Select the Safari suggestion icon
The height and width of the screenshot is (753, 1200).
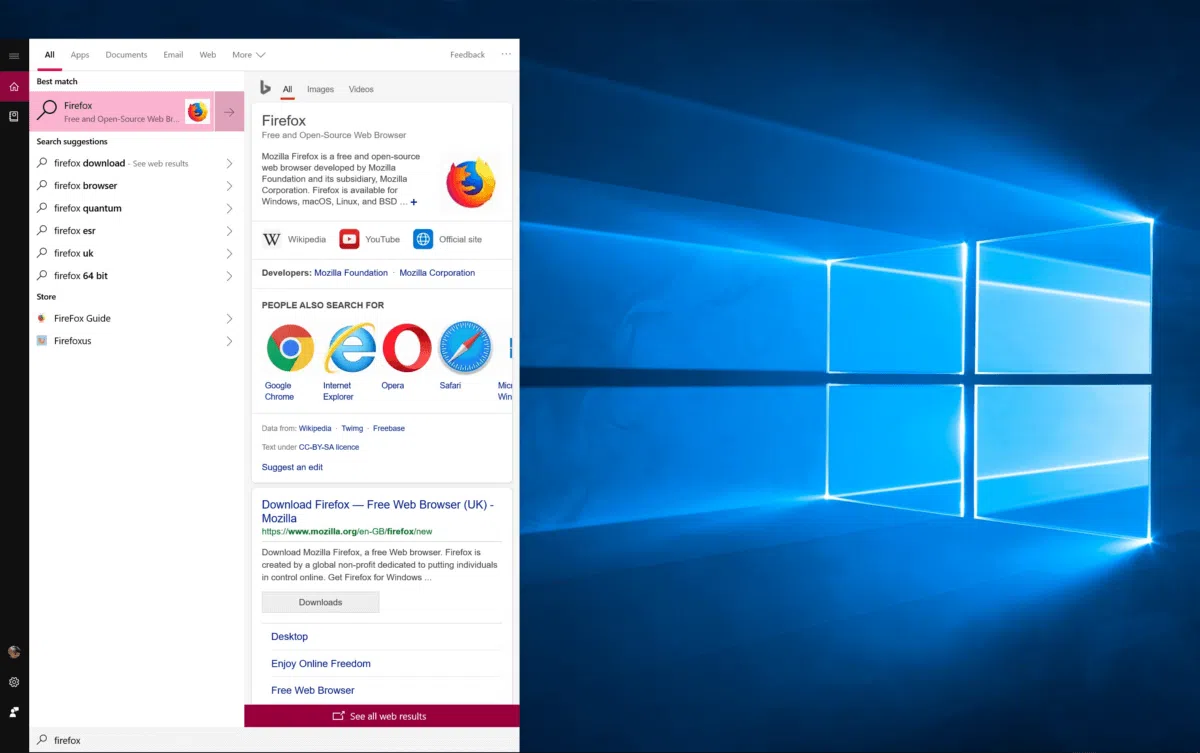click(x=464, y=347)
